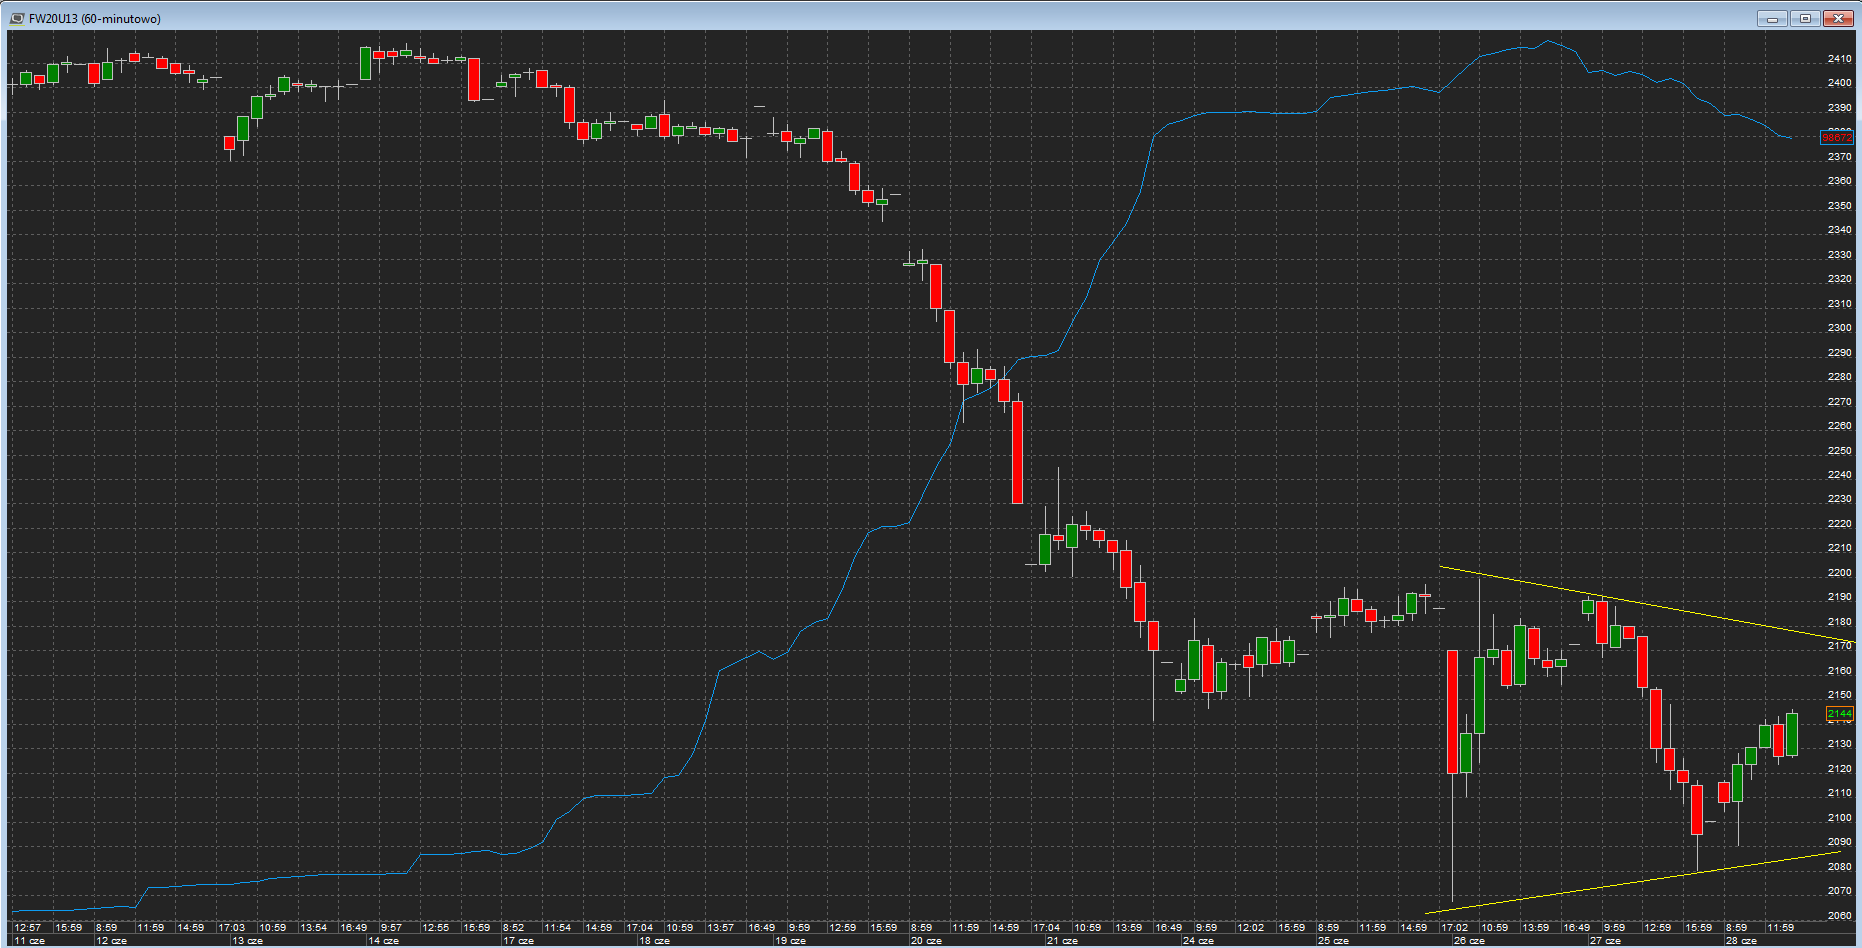Click the '18 cze' date on time axis
Viewport: 1862px width, 948px height.
point(654,941)
